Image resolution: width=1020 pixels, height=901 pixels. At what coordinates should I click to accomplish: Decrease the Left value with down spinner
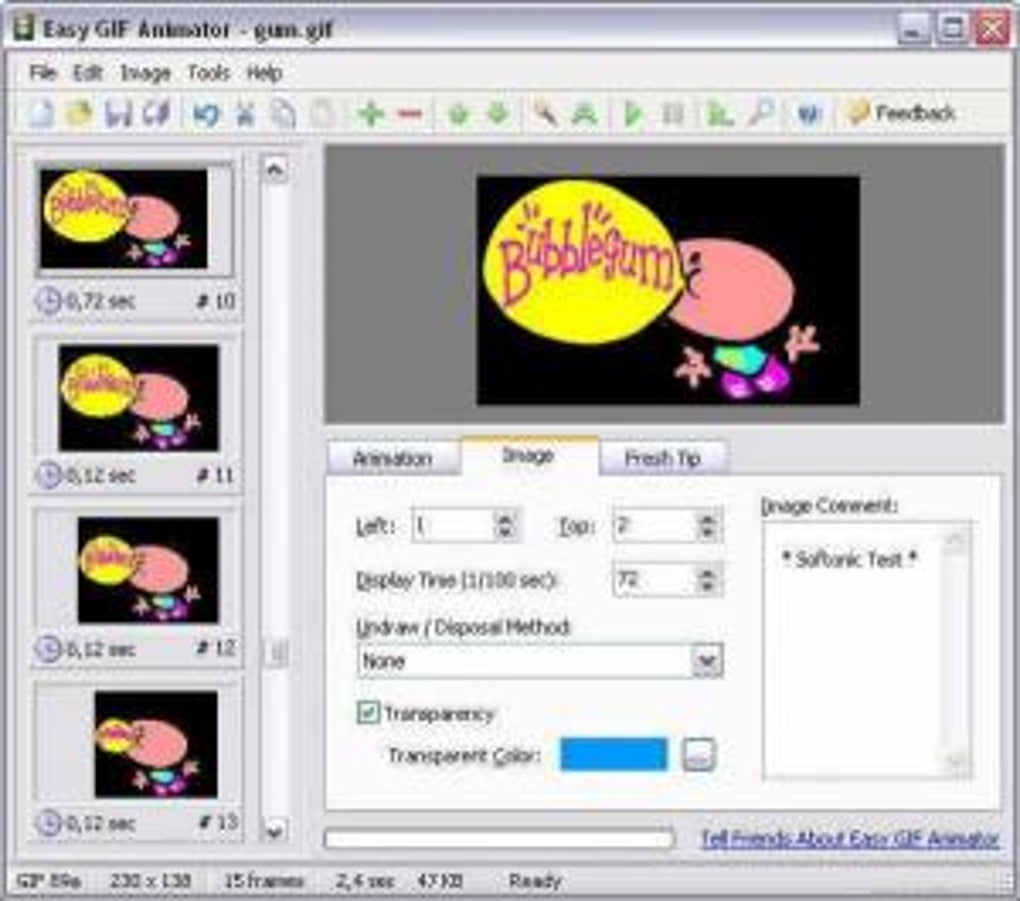pos(505,533)
